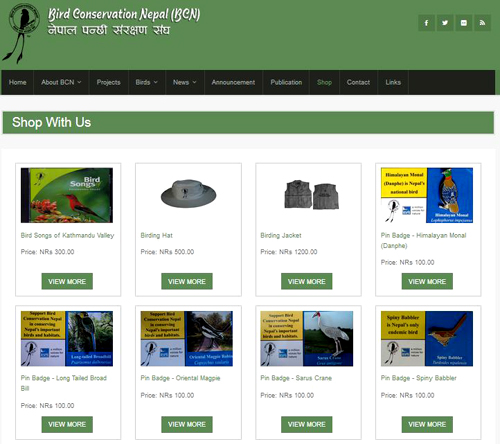Click the Oriental Magpie badge image

[187, 339]
